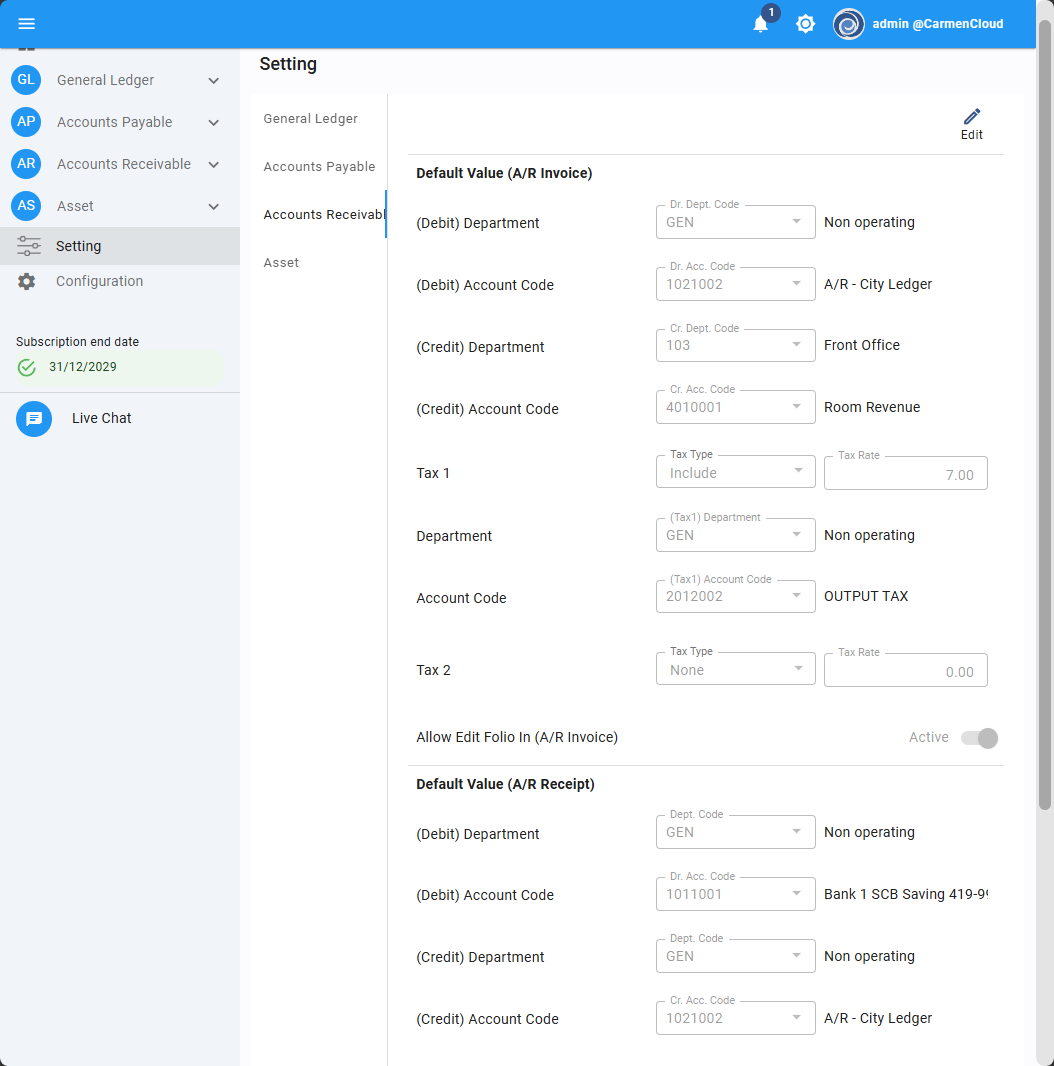Image resolution: width=1054 pixels, height=1066 pixels.
Task: Expand the Accounts Payable sidebar chevron
Action: coord(213,123)
